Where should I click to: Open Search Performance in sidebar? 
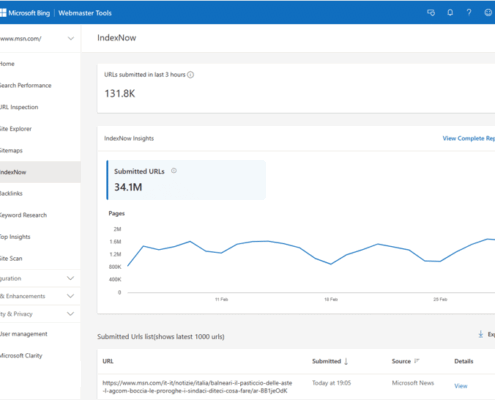coord(26,85)
